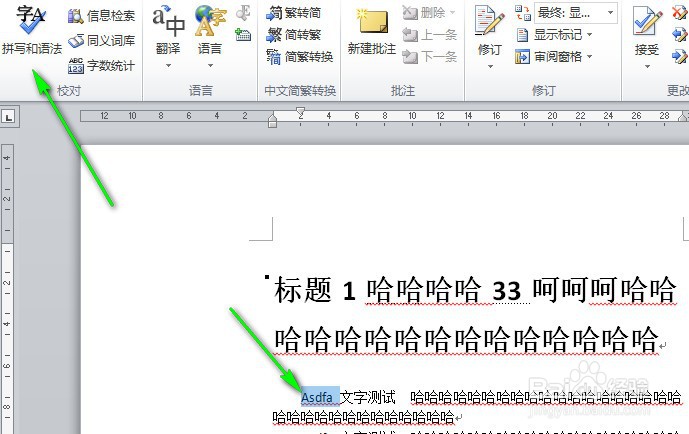
Task: Show 字数统计 word count
Action: coord(102,66)
